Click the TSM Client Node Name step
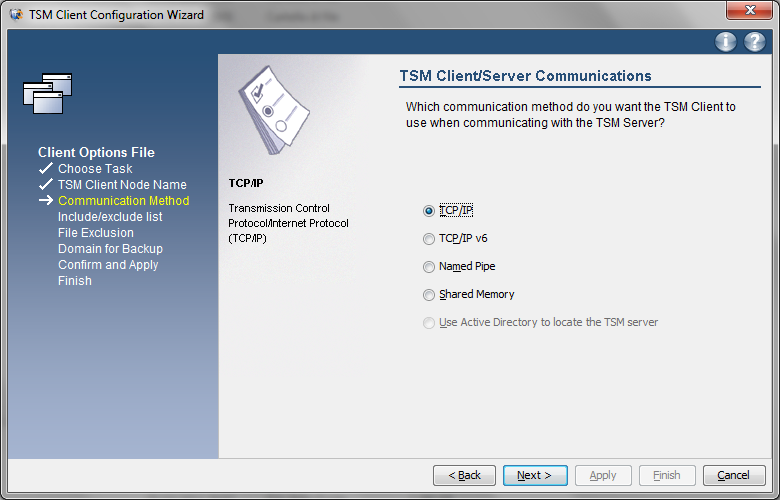The width and height of the screenshot is (780, 500). click(122, 185)
